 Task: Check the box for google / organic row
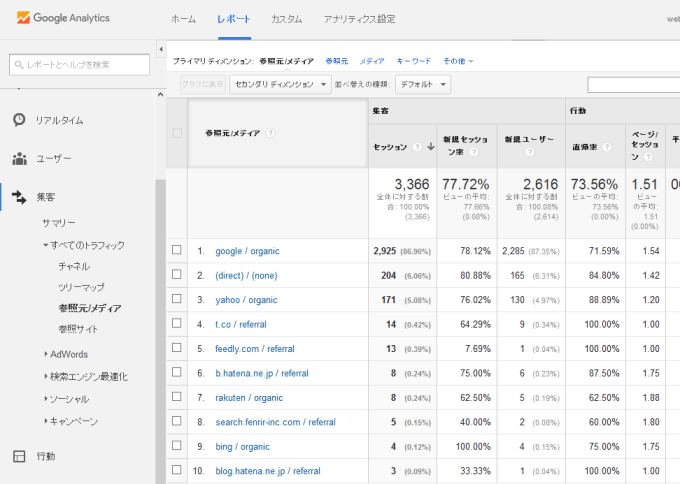[x=177, y=250]
